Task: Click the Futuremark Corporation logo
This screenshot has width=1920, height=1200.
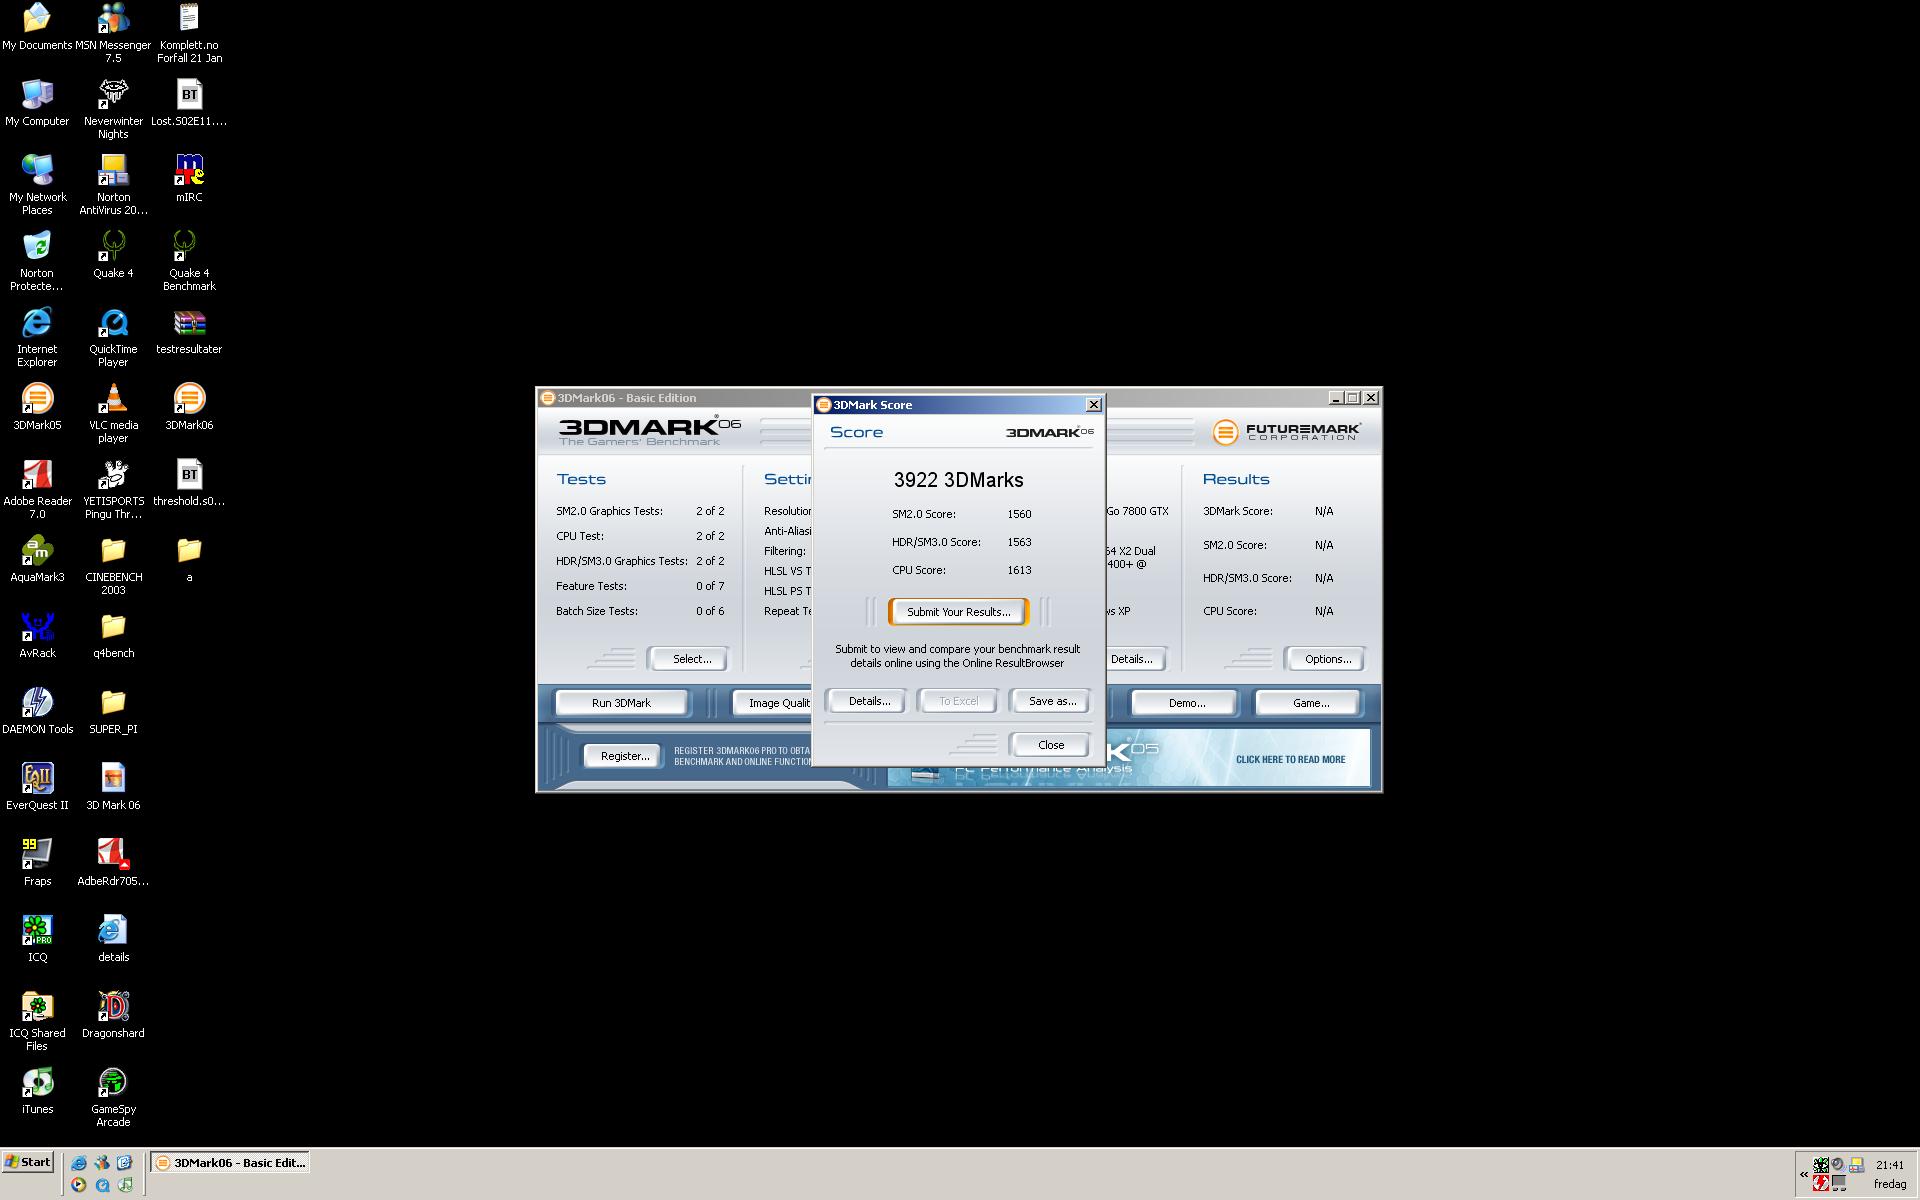Action: tap(1286, 432)
